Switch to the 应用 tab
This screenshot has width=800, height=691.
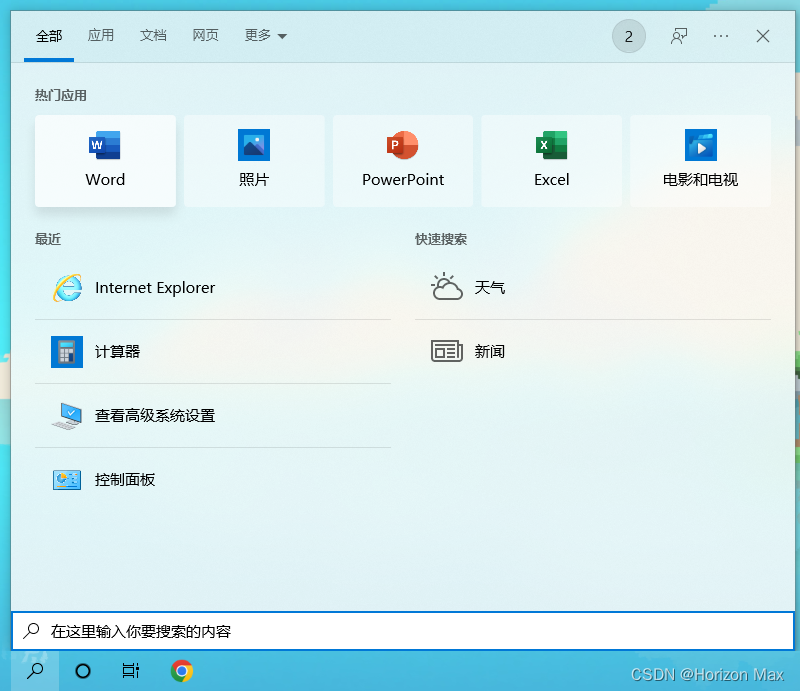click(x=101, y=35)
